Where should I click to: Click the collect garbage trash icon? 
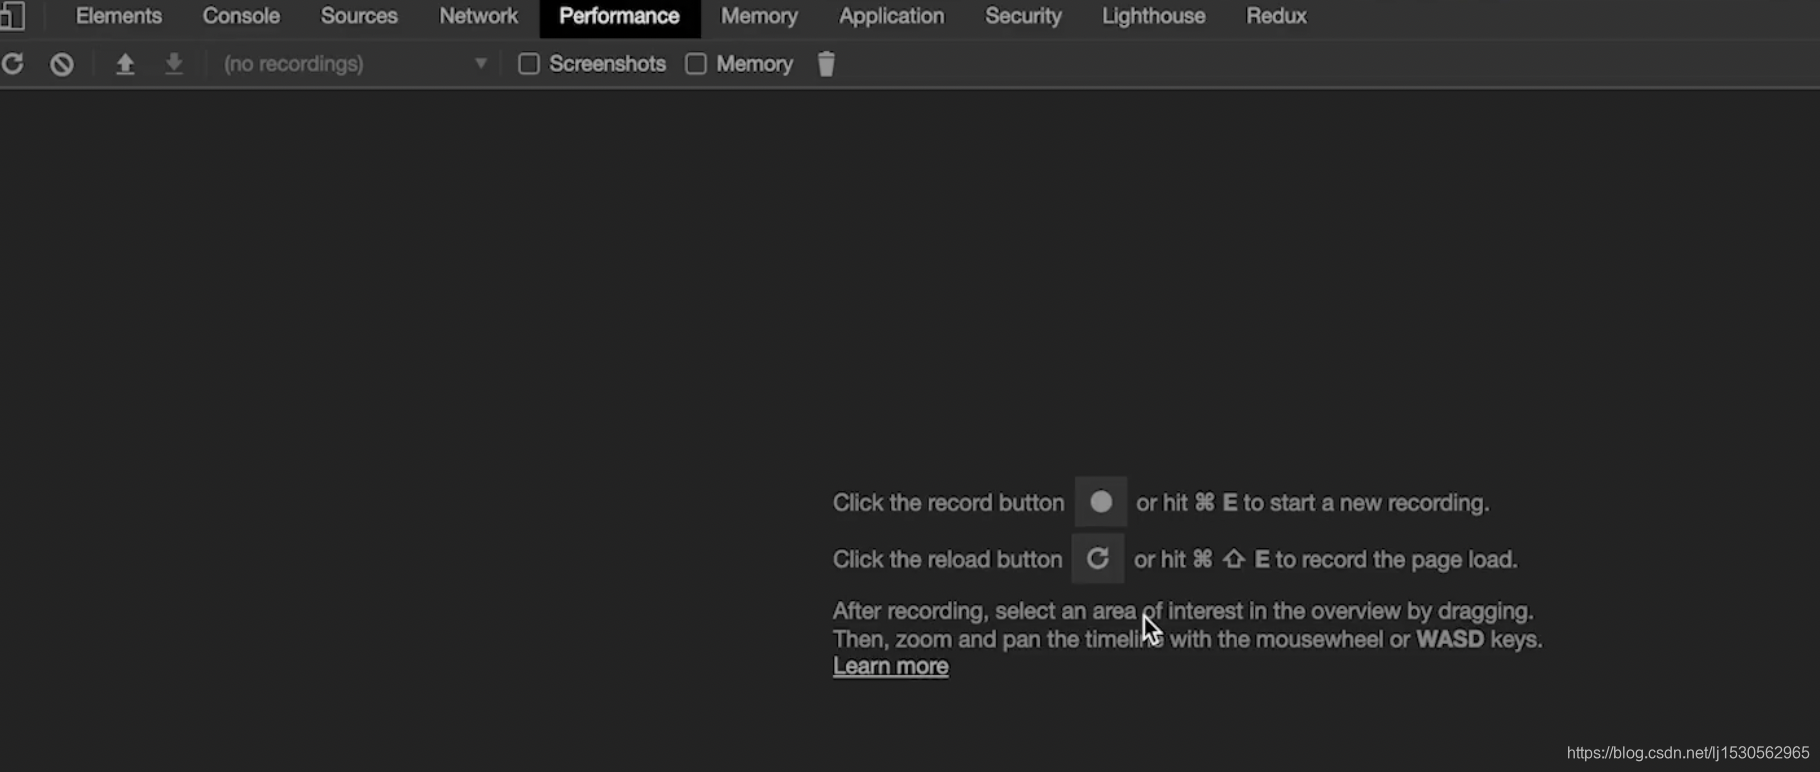[x=826, y=64]
